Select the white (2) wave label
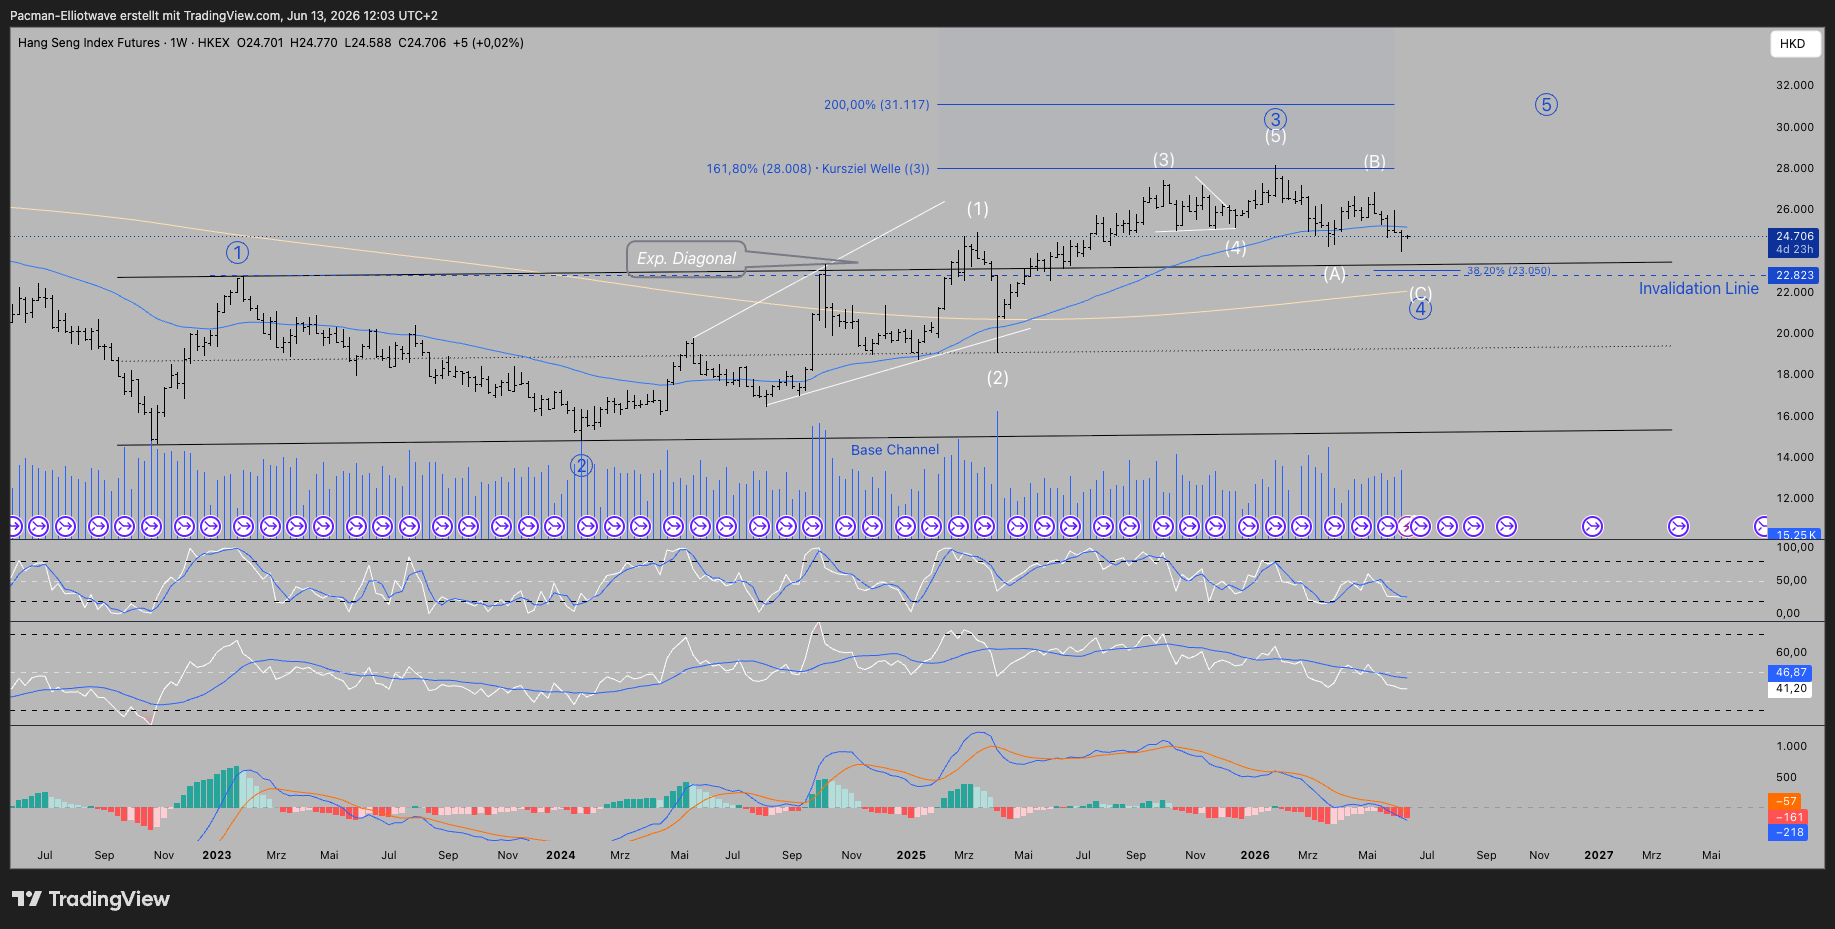The image size is (1835, 929). 997,378
